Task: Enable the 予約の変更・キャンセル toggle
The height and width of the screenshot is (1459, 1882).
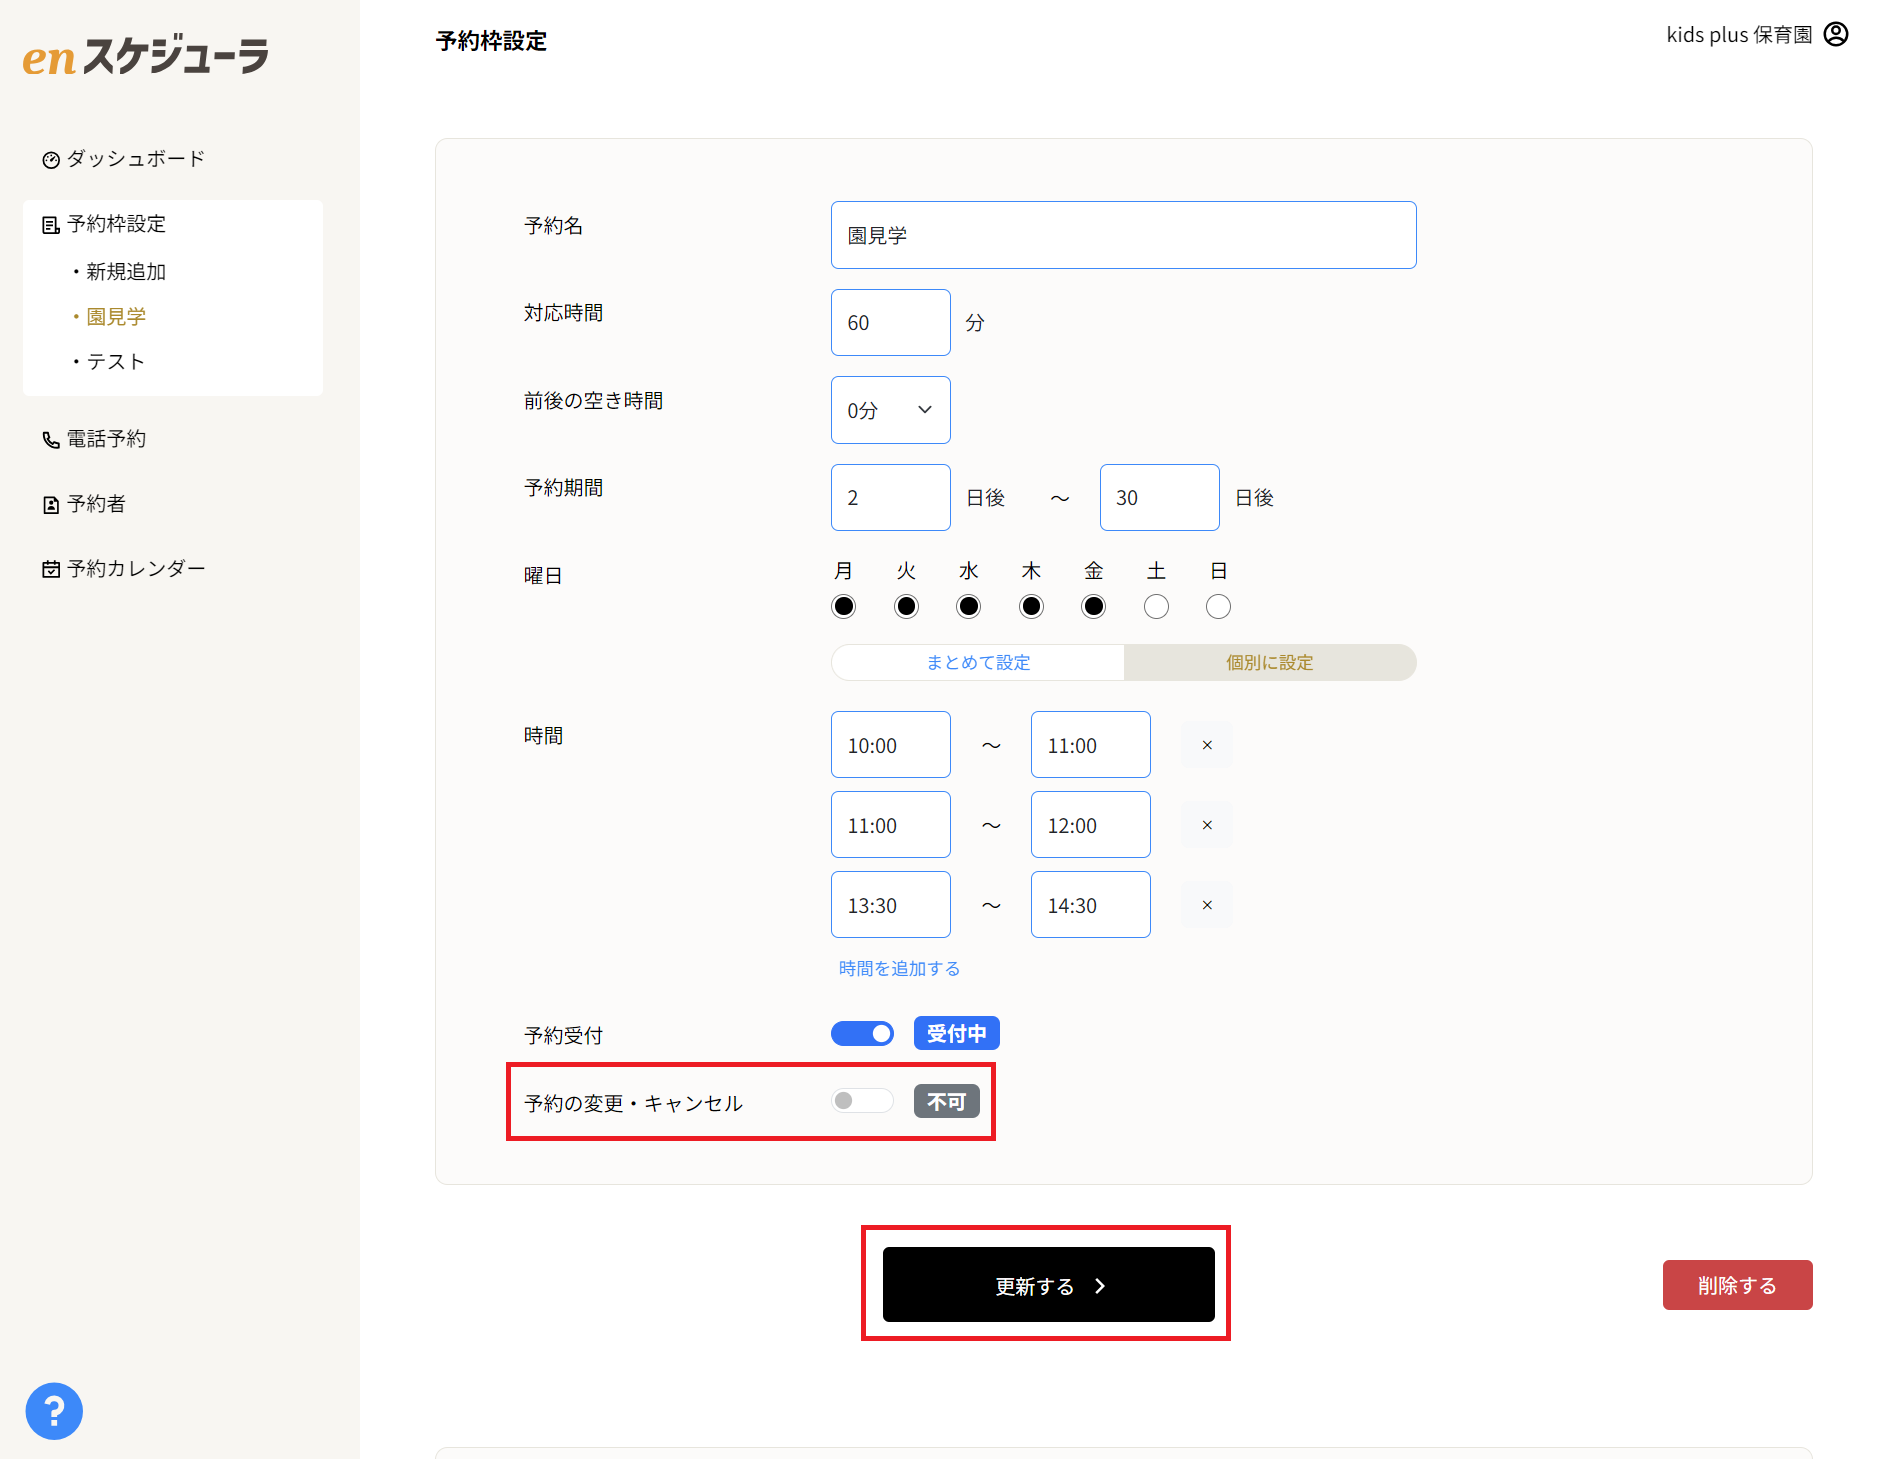Action: pyautogui.click(x=862, y=1101)
